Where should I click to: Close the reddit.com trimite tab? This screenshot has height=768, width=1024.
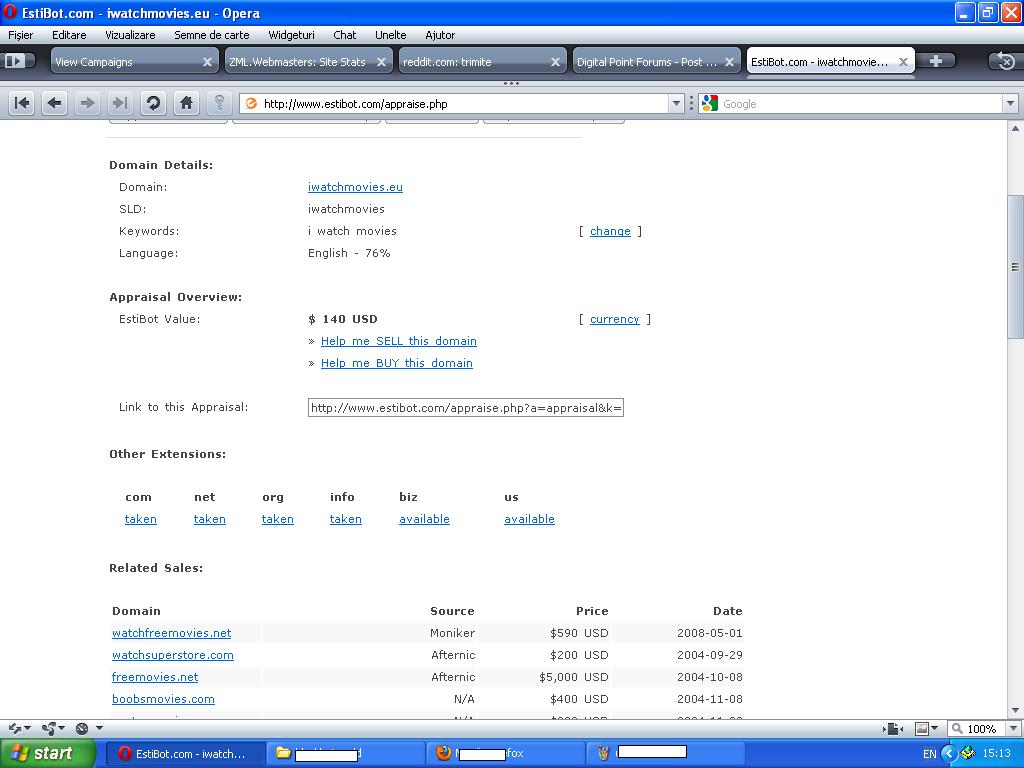(555, 62)
